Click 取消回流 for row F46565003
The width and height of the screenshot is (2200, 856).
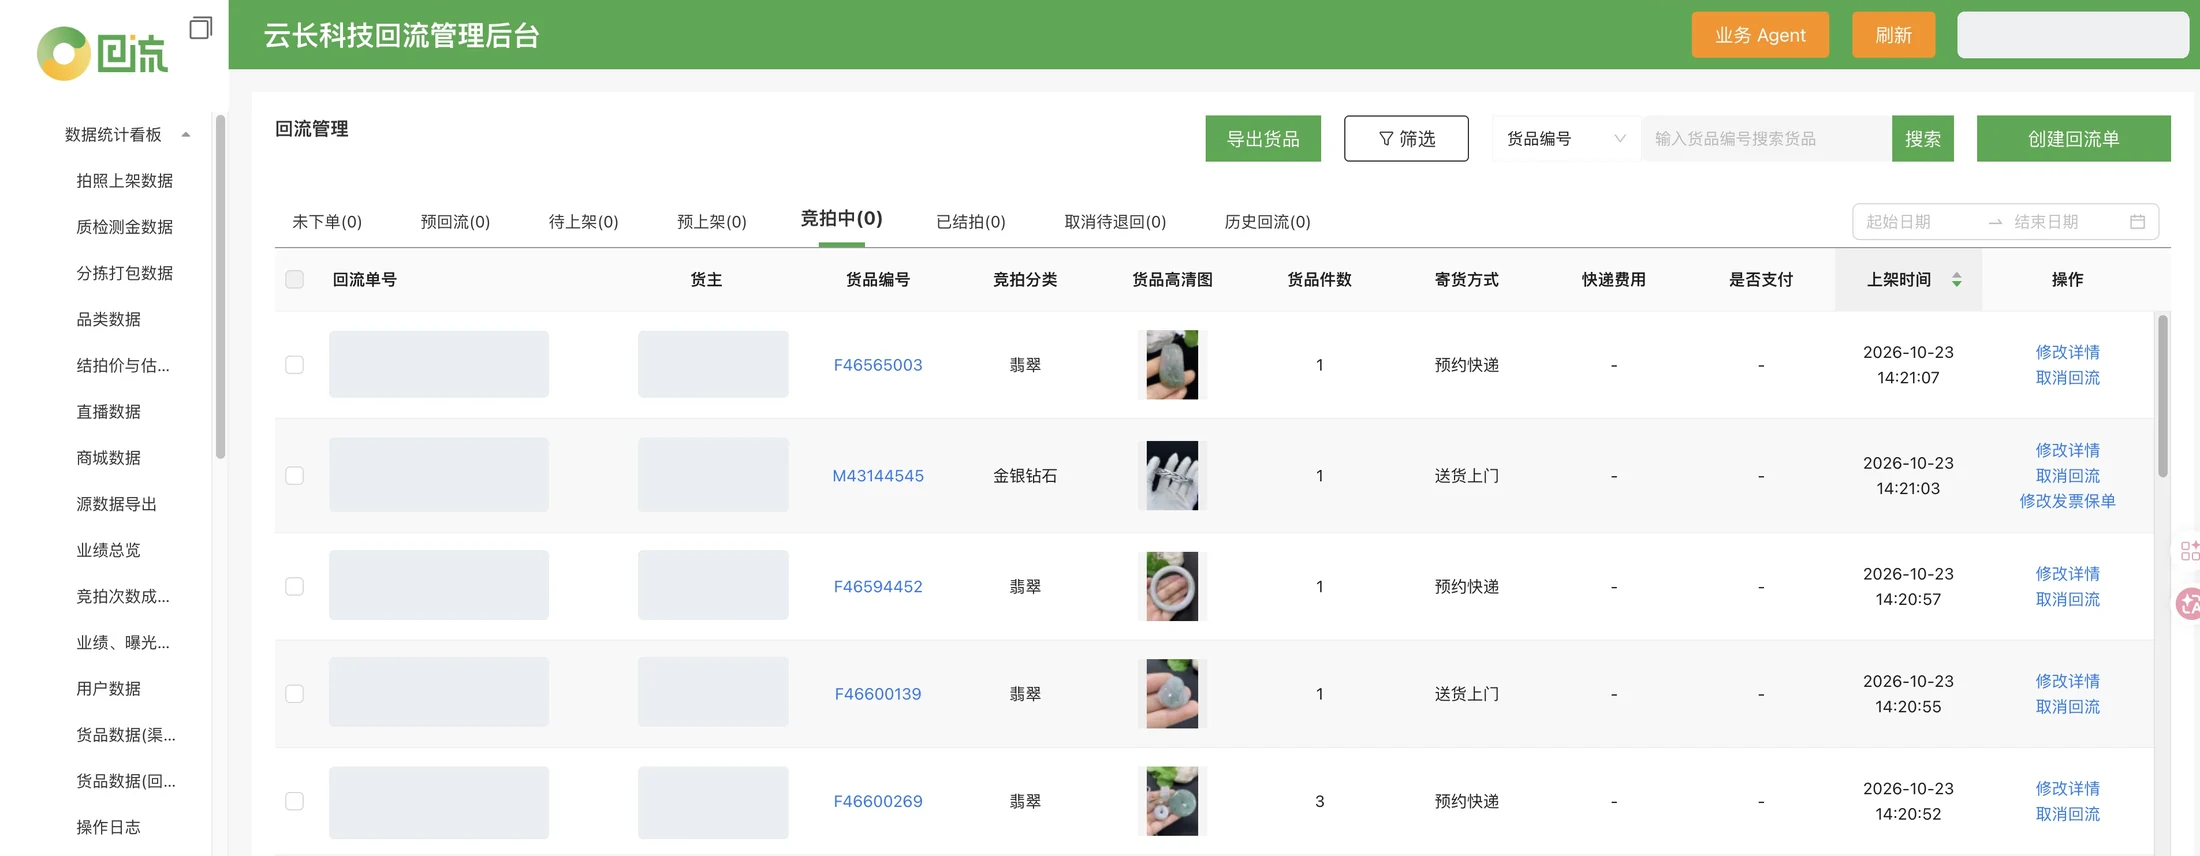point(2067,378)
